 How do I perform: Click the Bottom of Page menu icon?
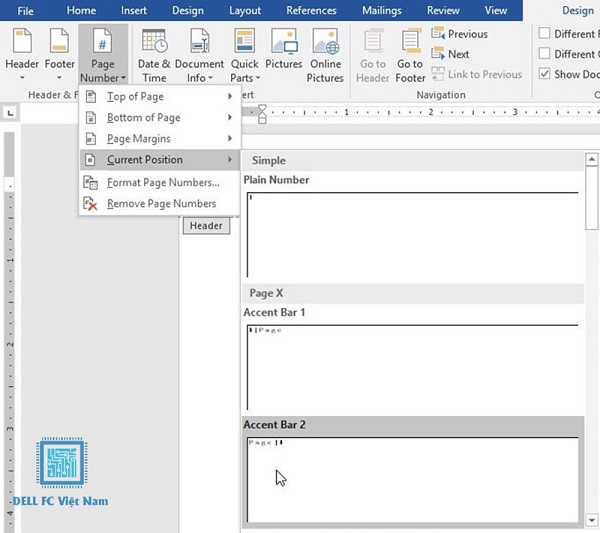91,117
